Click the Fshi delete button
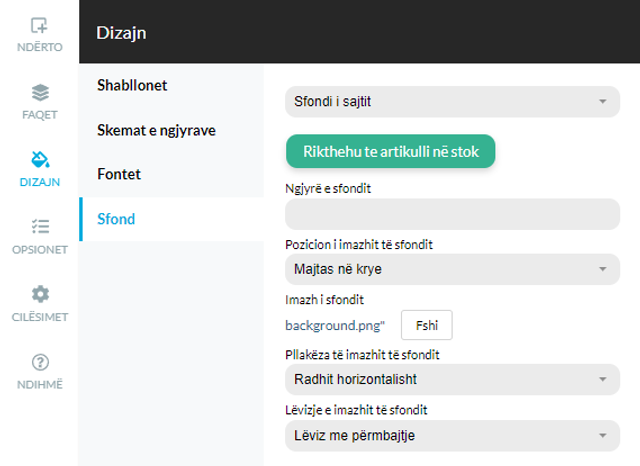The image size is (640, 466). [x=427, y=325]
